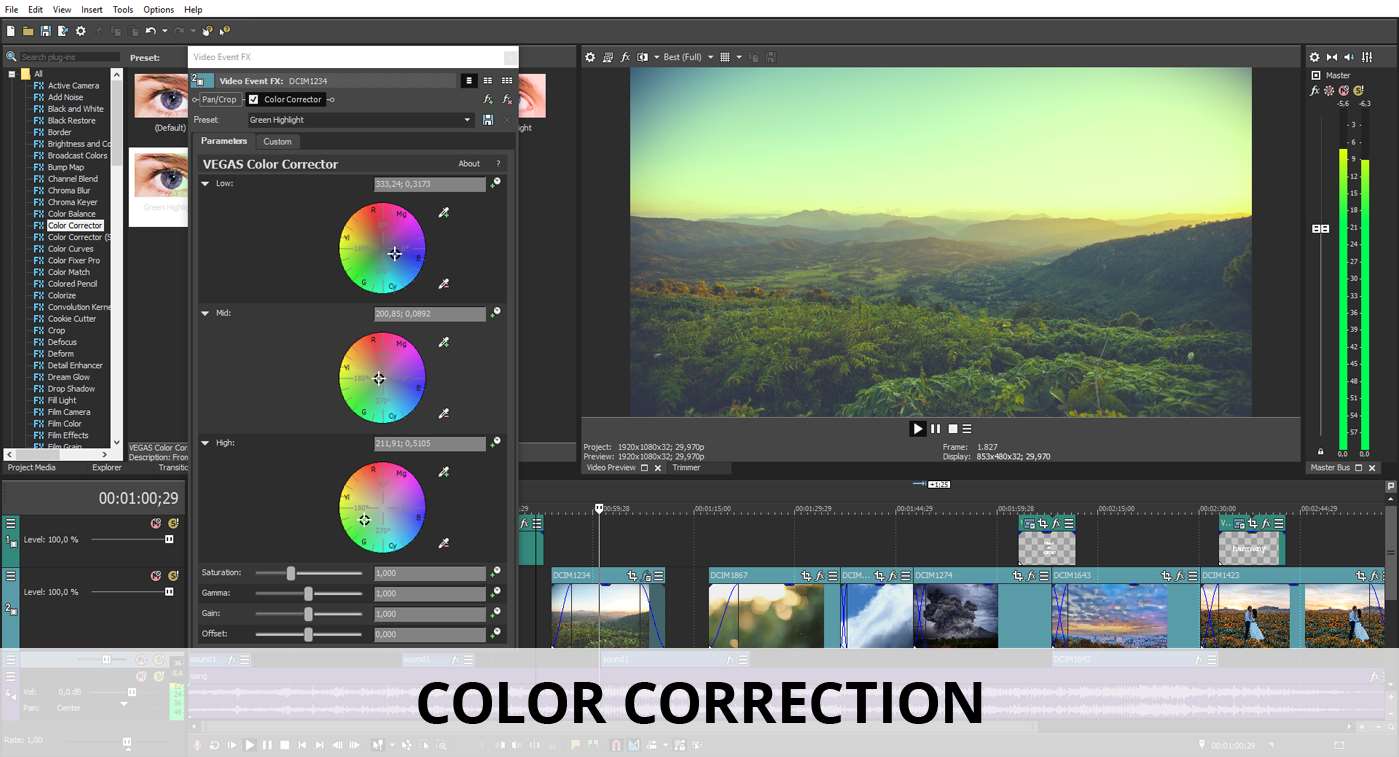Open video output FX in preview toolbar
Viewport: 1399px width, 757px height.
point(625,57)
